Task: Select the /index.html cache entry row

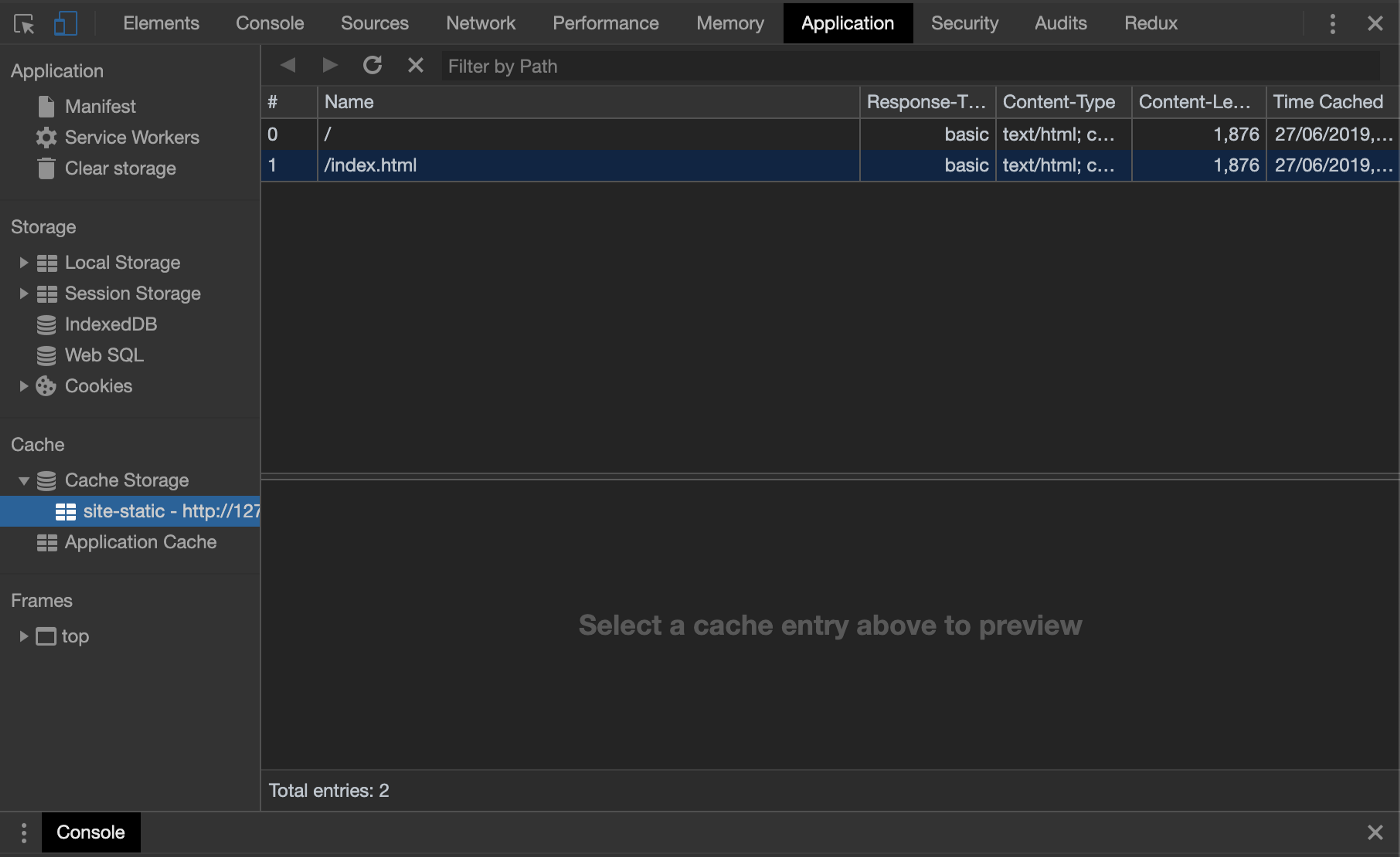Action: point(590,166)
